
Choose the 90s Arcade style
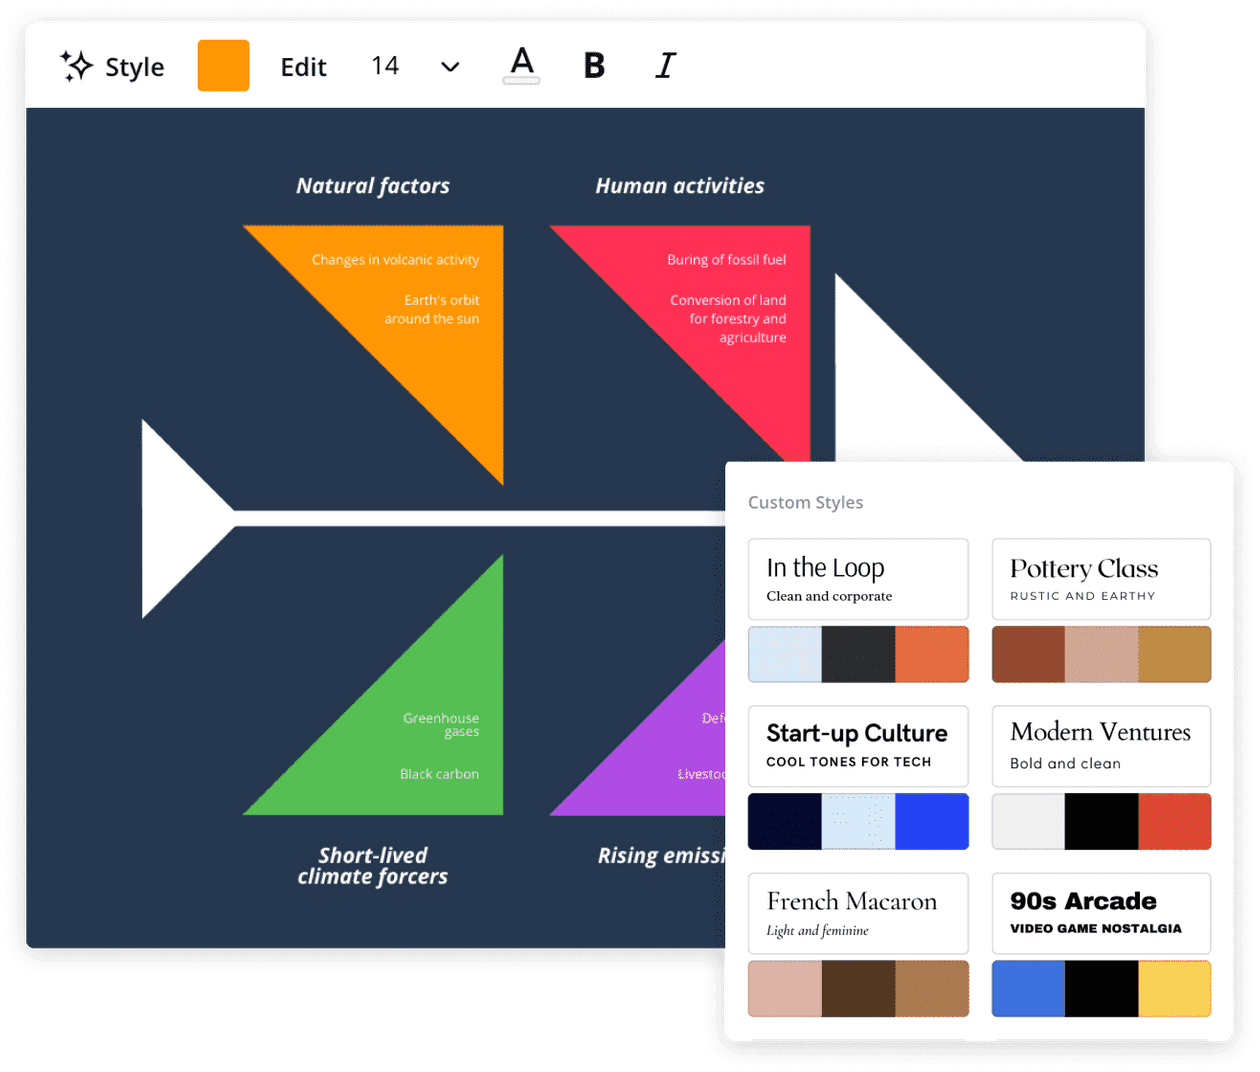(x=1101, y=913)
